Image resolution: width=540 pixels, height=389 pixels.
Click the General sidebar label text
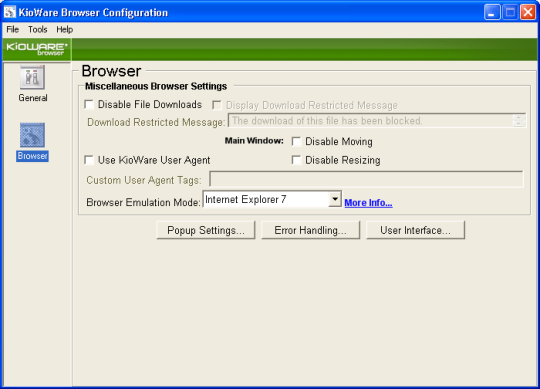click(33, 98)
